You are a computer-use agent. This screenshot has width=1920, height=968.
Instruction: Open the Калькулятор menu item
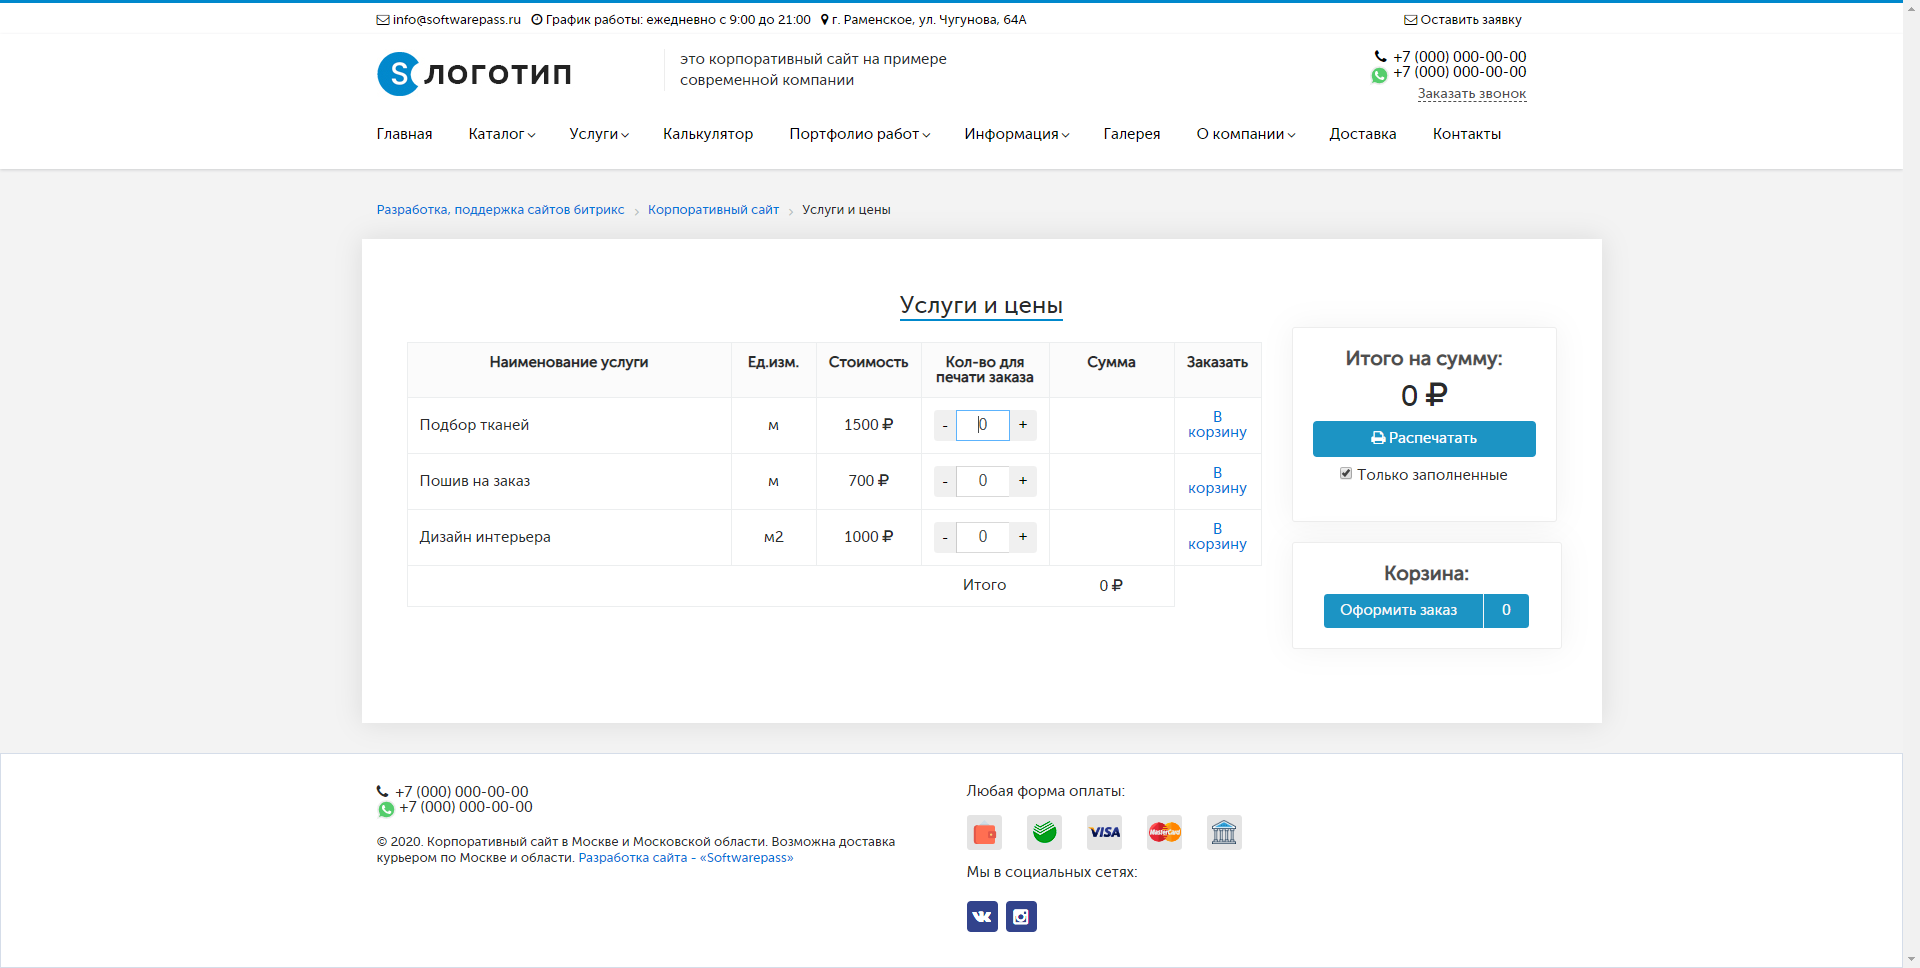point(708,134)
